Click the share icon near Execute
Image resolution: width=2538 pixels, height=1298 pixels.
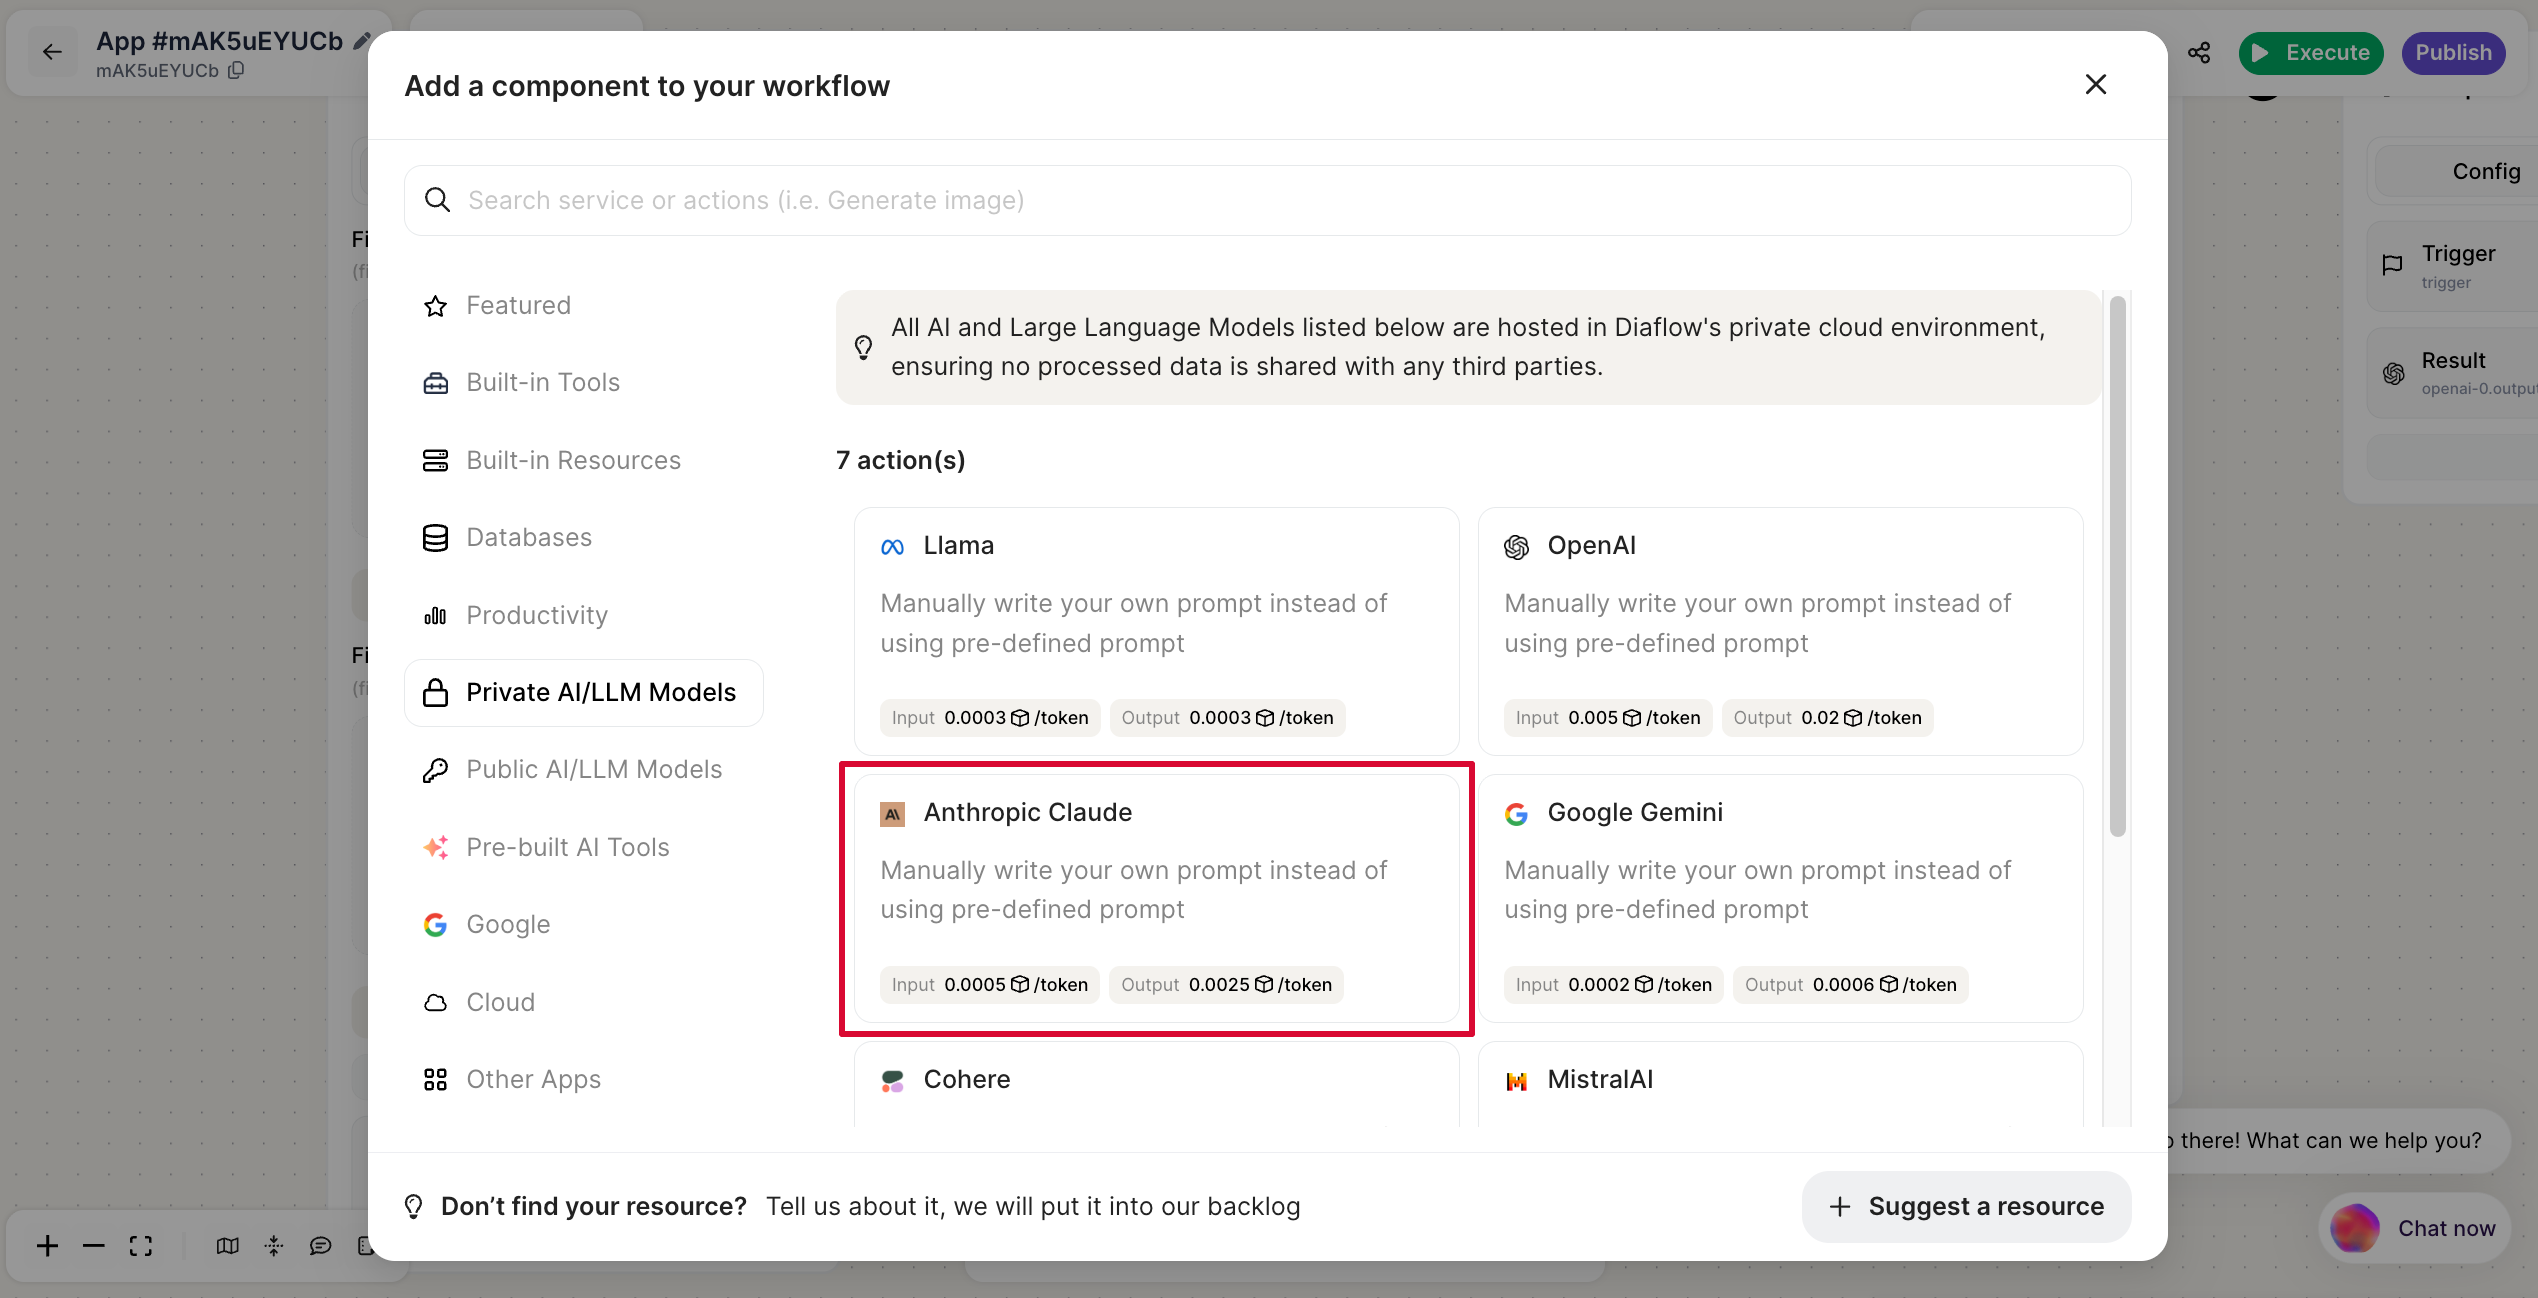point(2199,53)
